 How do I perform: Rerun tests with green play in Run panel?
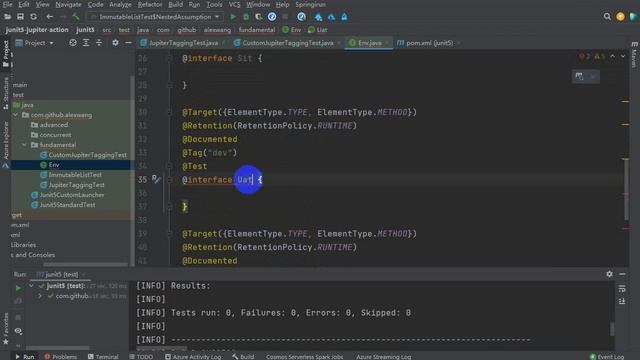(18, 288)
